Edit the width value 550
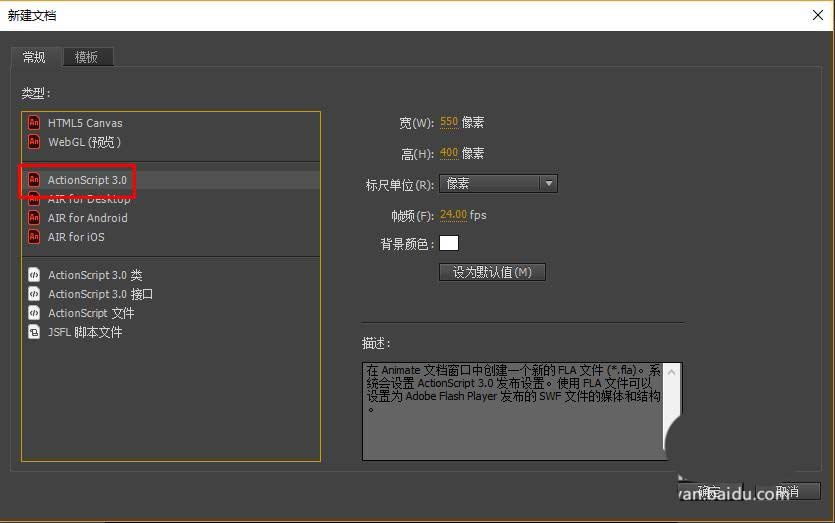 pyautogui.click(x=449, y=122)
